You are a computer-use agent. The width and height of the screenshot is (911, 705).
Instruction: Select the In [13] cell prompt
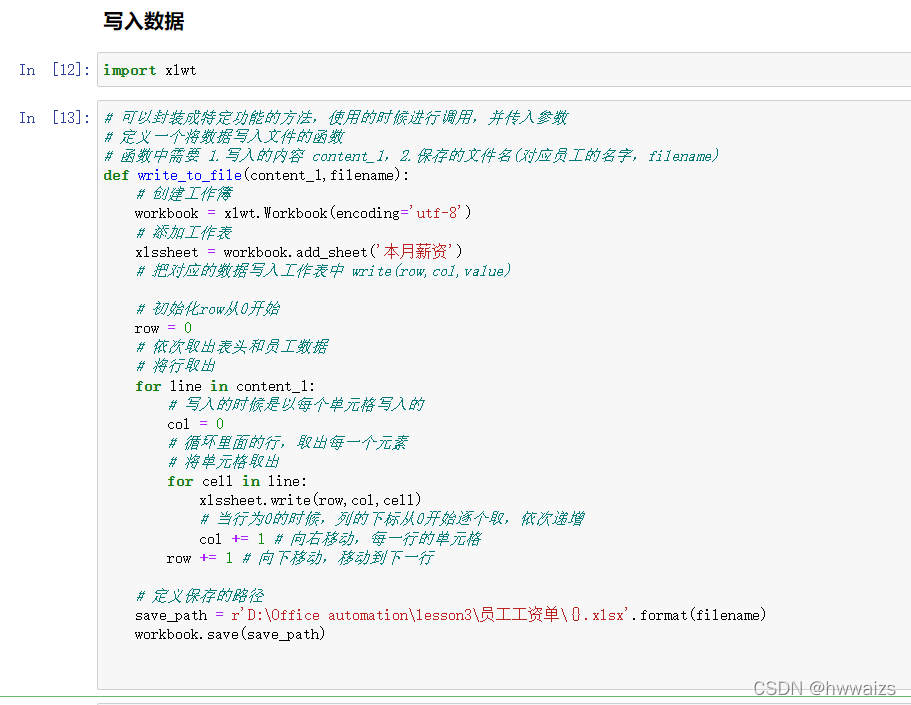(x=55, y=117)
